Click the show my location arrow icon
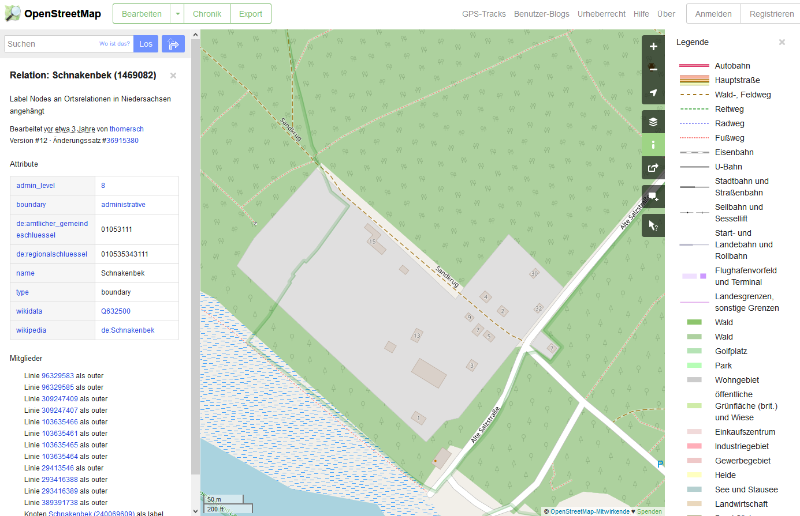 tap(653, 92)
